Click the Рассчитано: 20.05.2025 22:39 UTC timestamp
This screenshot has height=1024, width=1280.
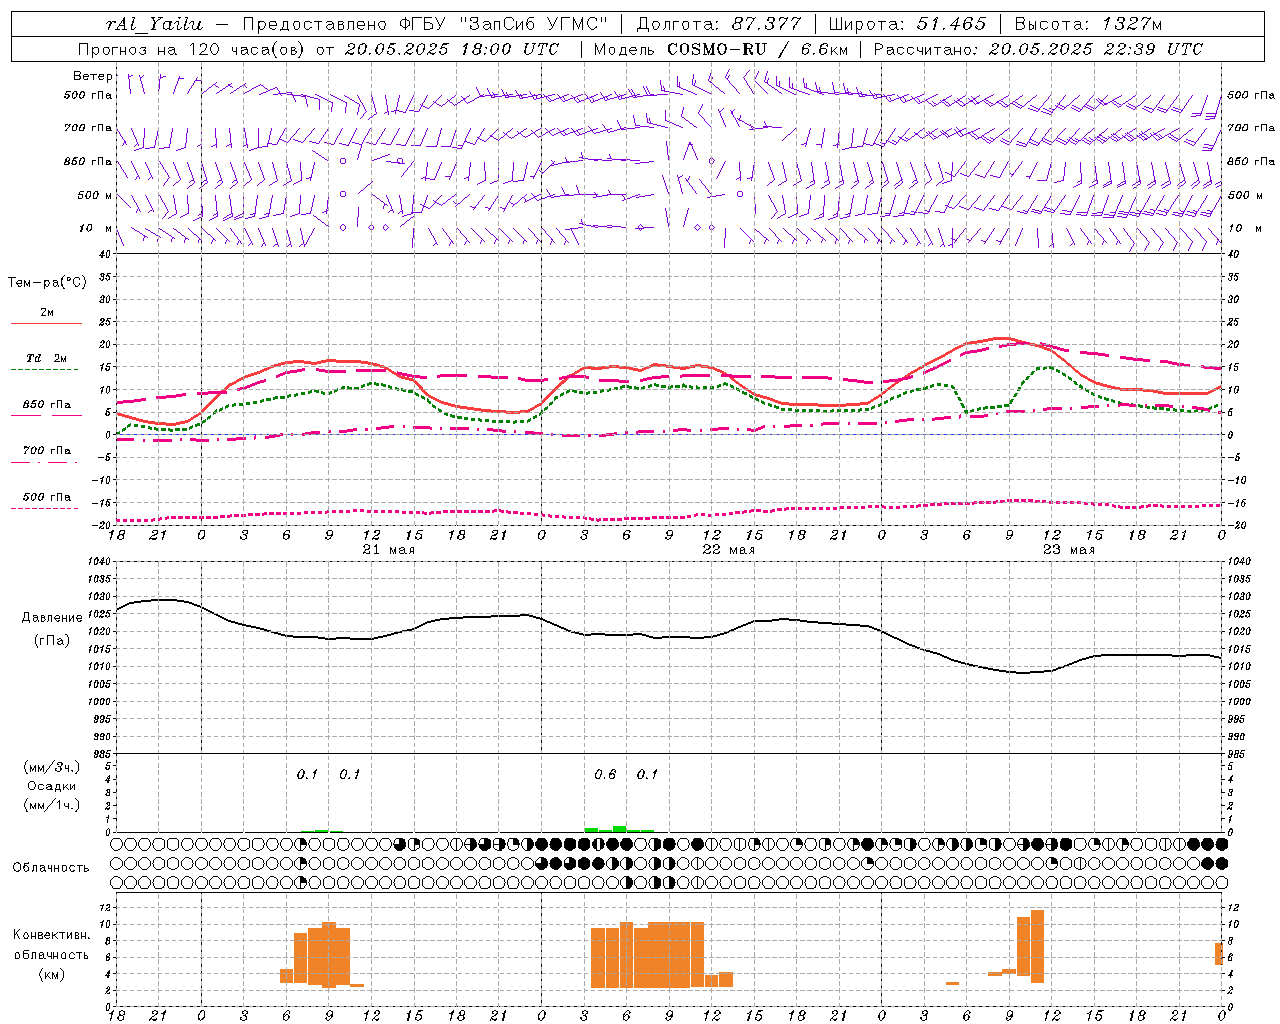tap(1038, 49)
